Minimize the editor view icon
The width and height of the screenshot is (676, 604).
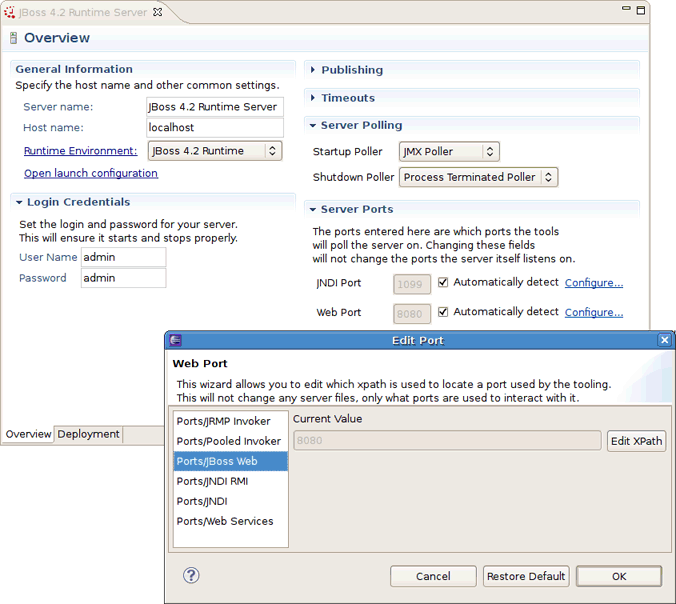(624, 10)
